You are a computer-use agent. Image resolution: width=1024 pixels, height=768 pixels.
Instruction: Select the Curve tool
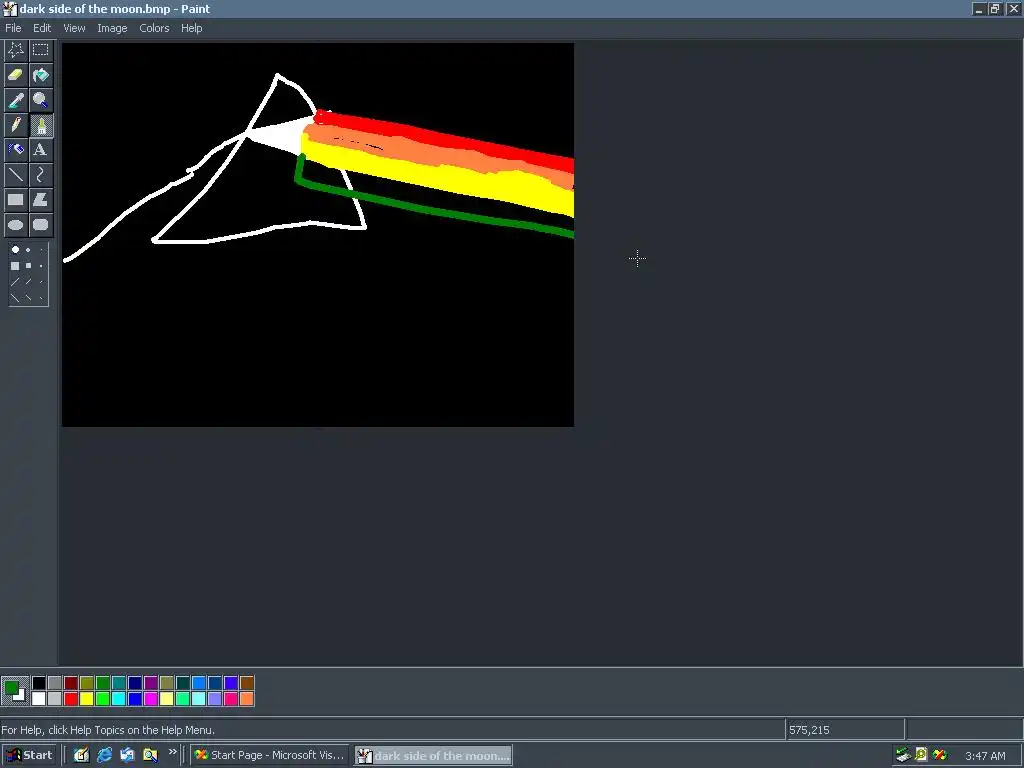(x=40, y=174)
